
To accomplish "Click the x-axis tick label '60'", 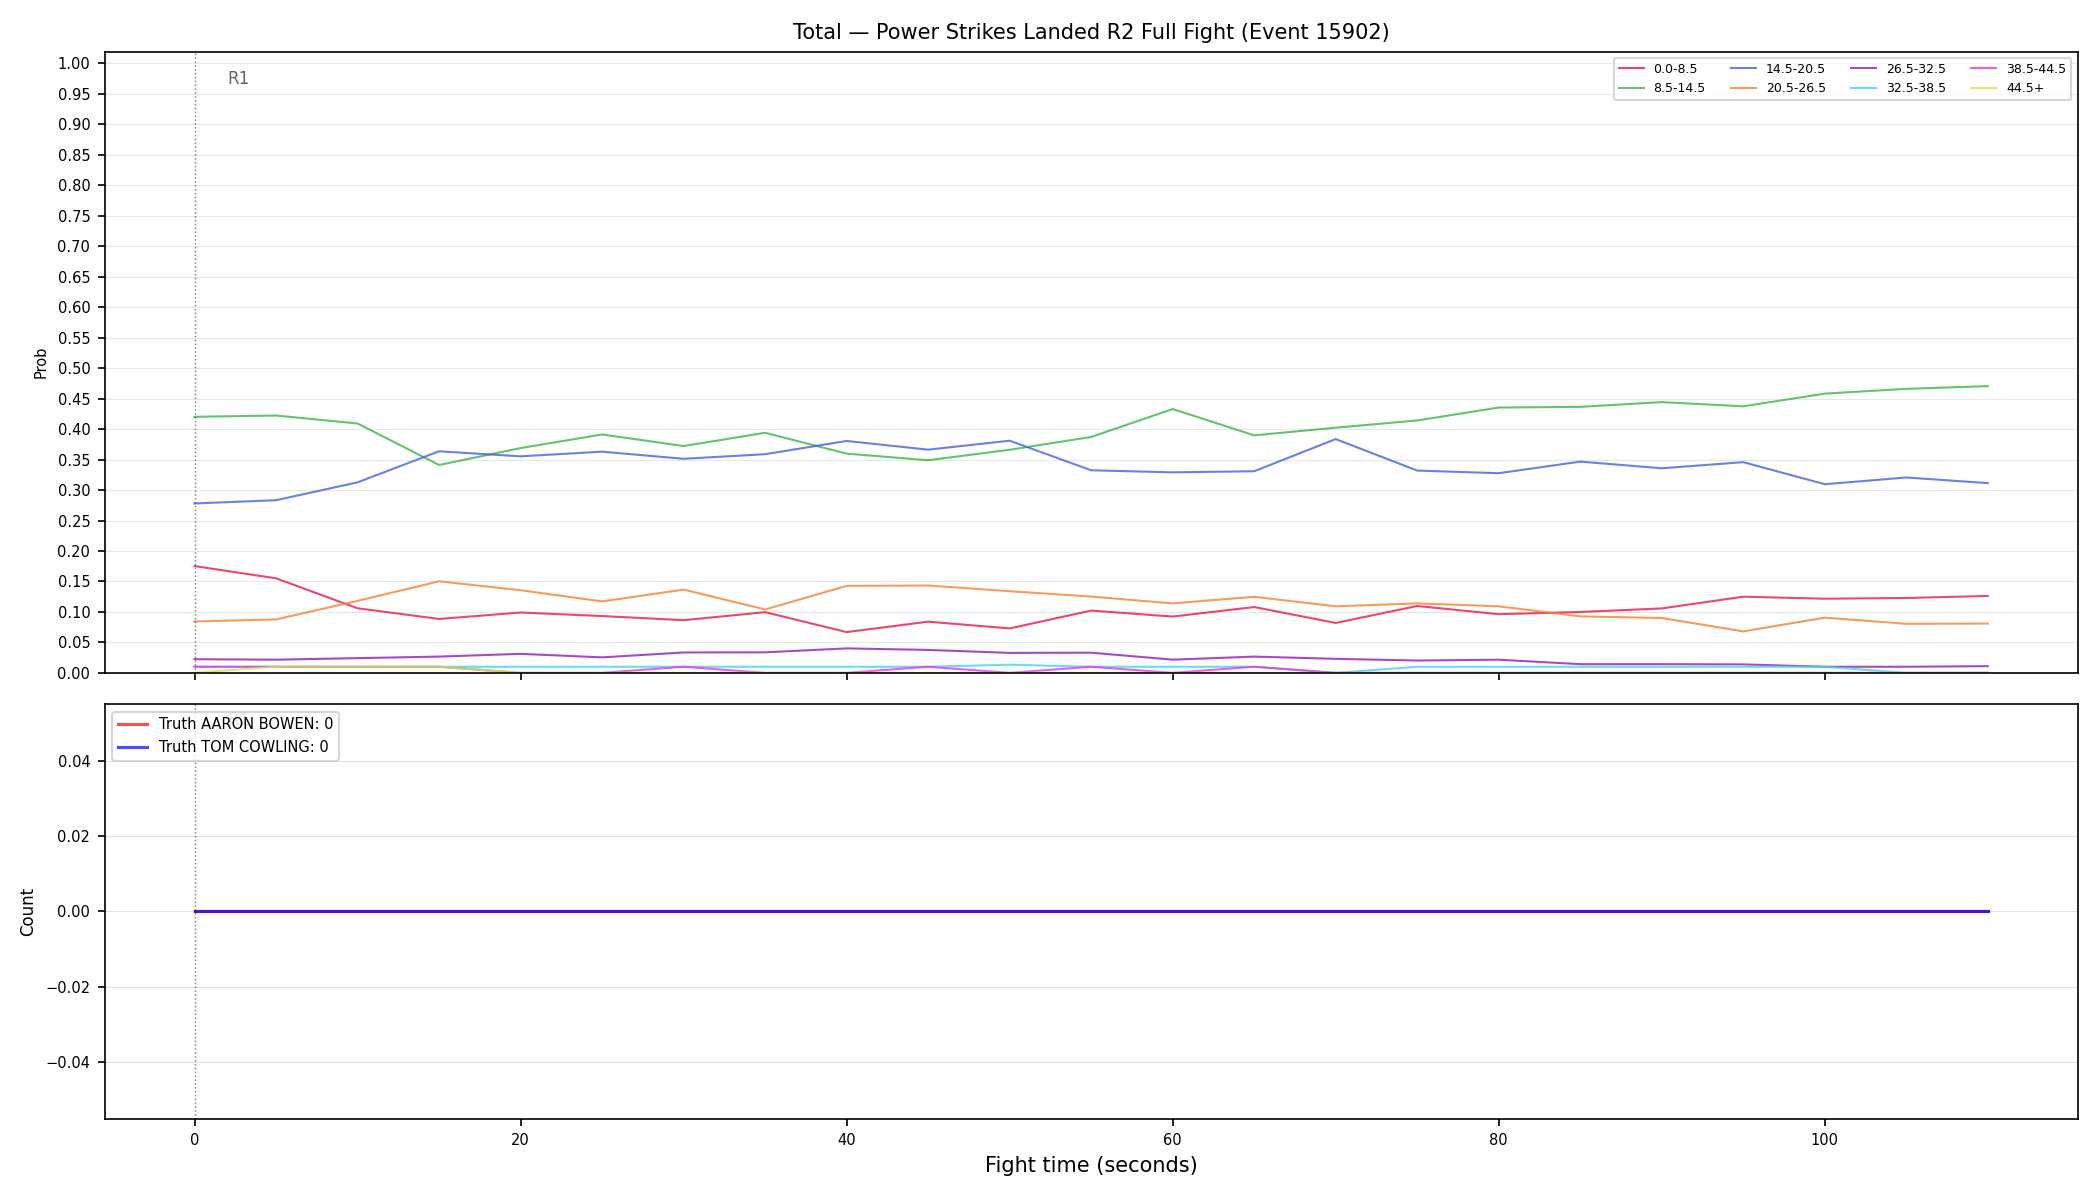I will pos(1172,1139).
